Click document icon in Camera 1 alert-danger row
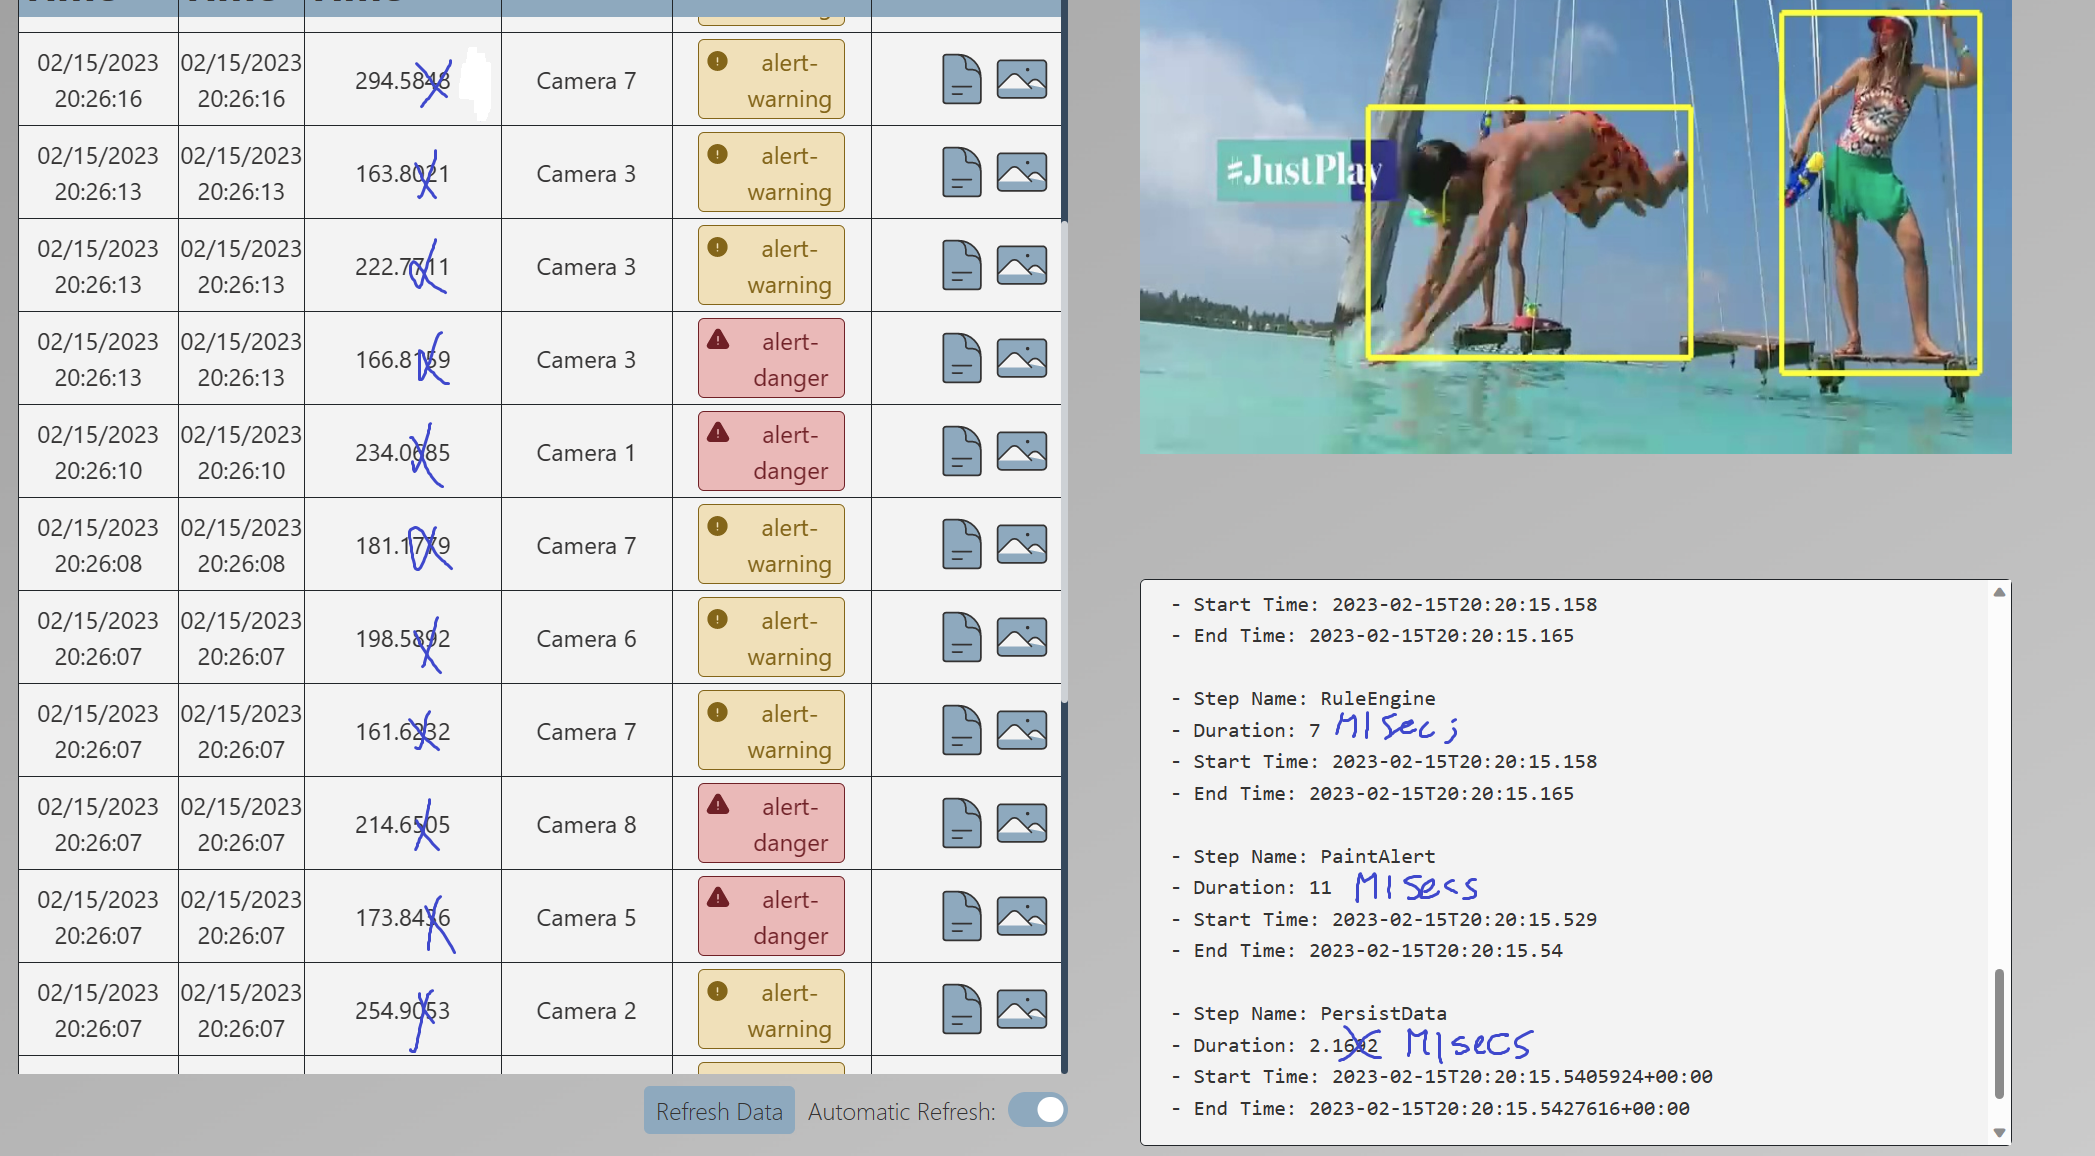The height and width of the screenshot is (1156, 2095). pos(961,452)
